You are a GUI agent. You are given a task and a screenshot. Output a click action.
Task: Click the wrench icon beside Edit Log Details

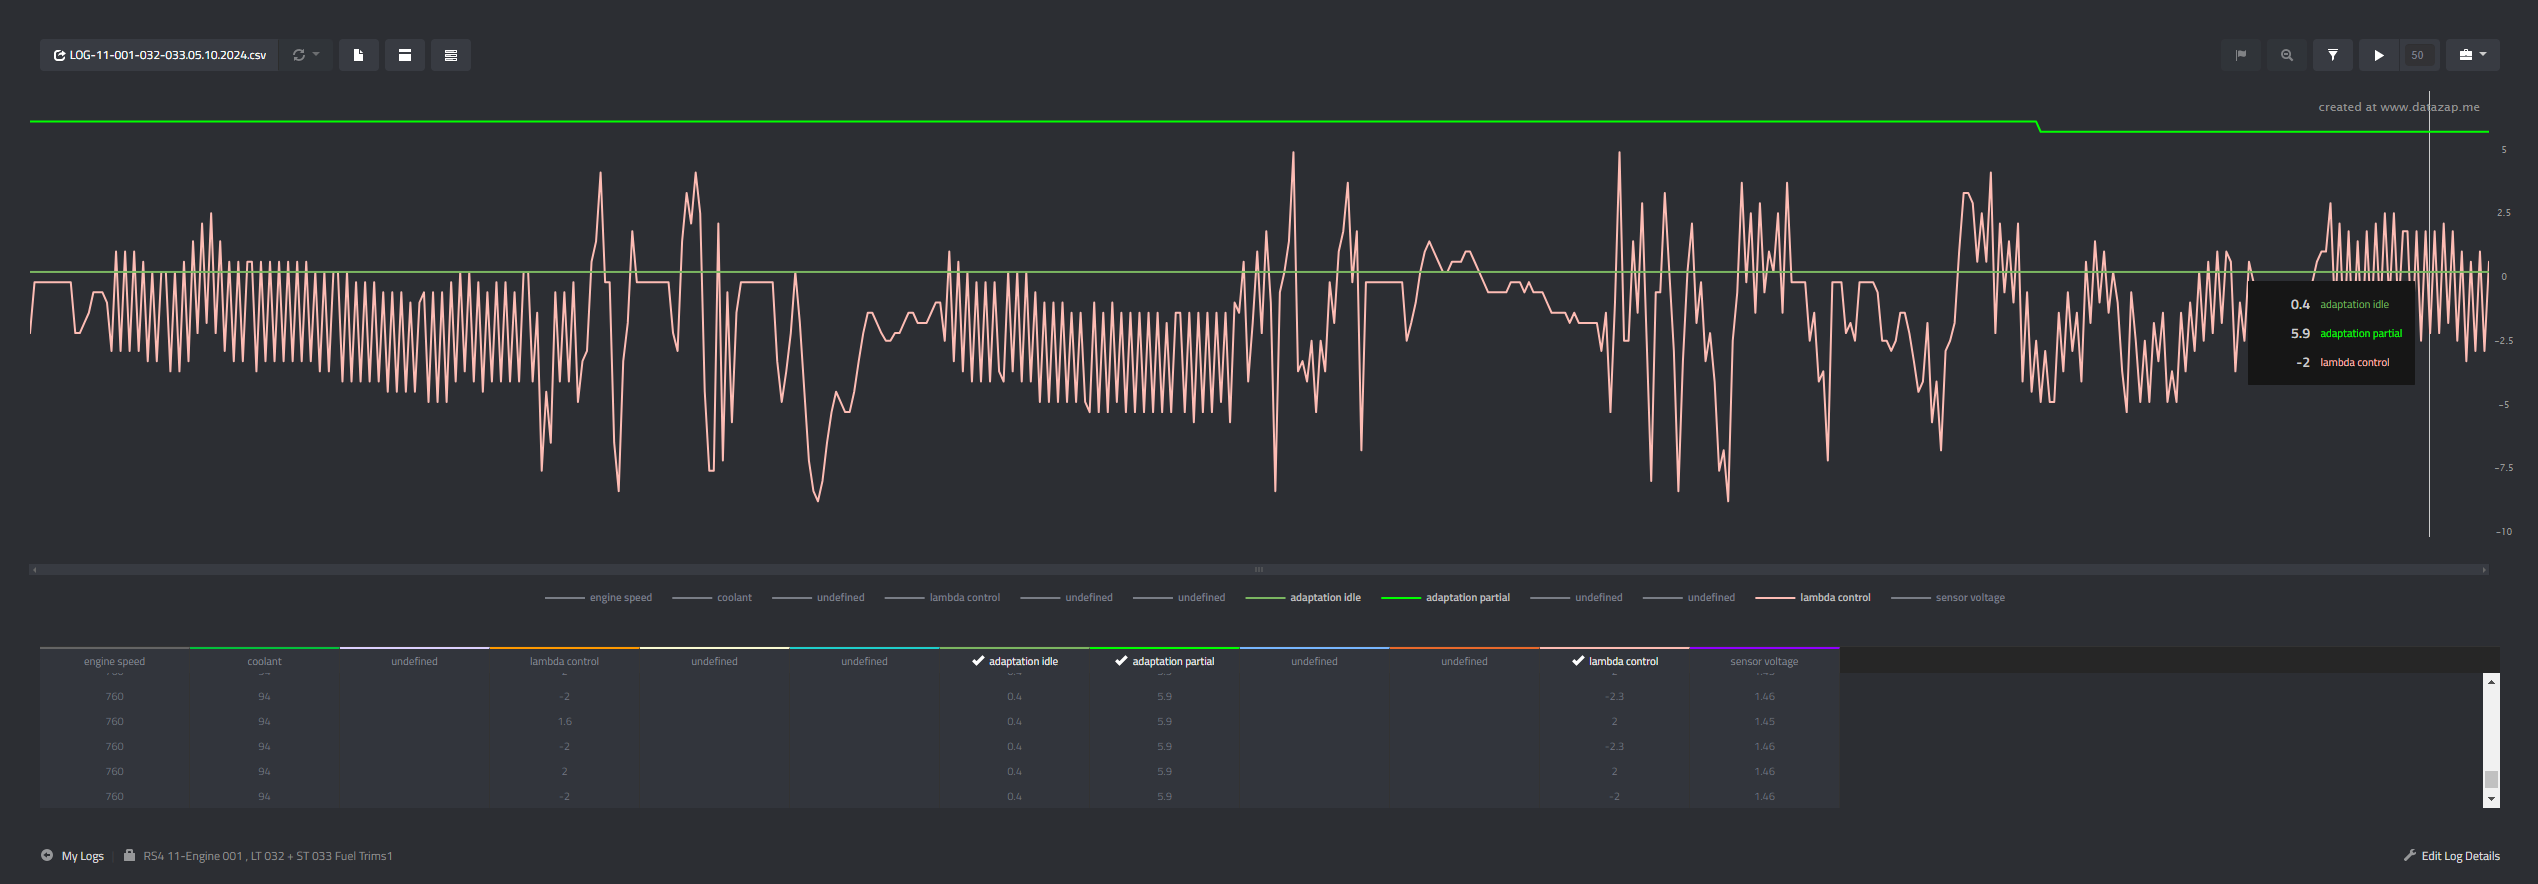click(x=2410, y=855)
